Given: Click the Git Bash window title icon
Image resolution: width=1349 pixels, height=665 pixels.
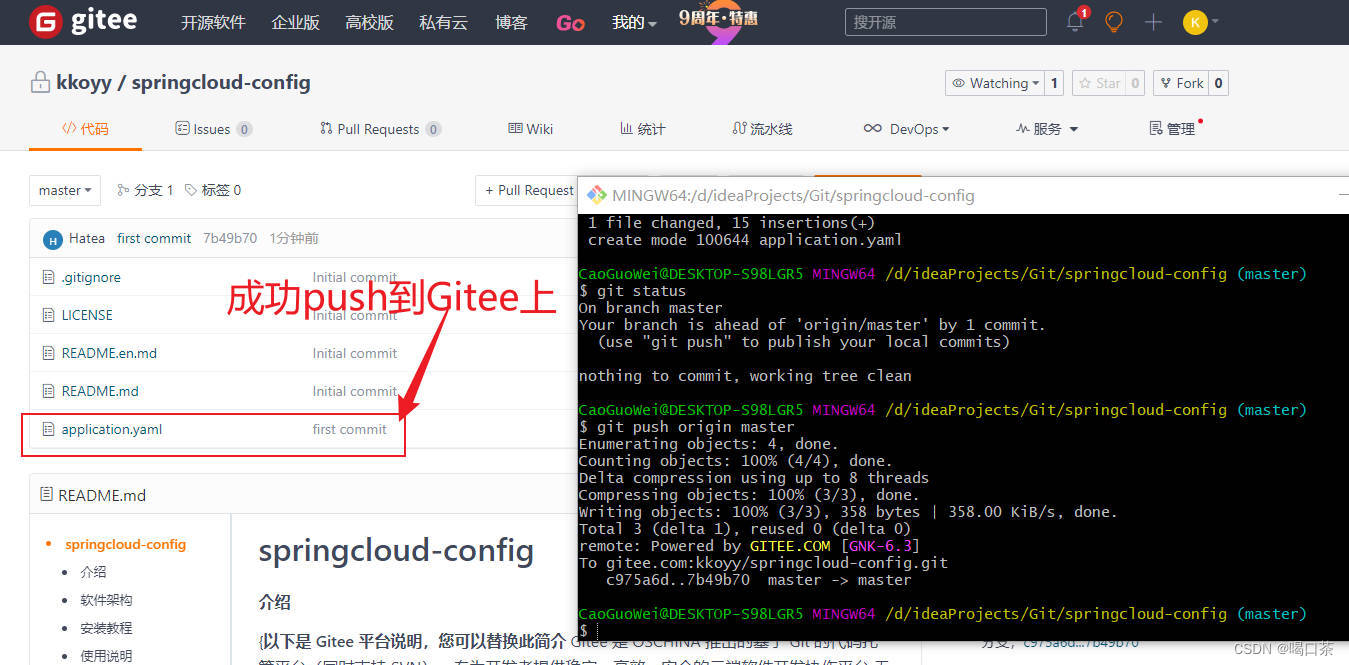Looking at the screenshot, I should [x=597, y=195].
